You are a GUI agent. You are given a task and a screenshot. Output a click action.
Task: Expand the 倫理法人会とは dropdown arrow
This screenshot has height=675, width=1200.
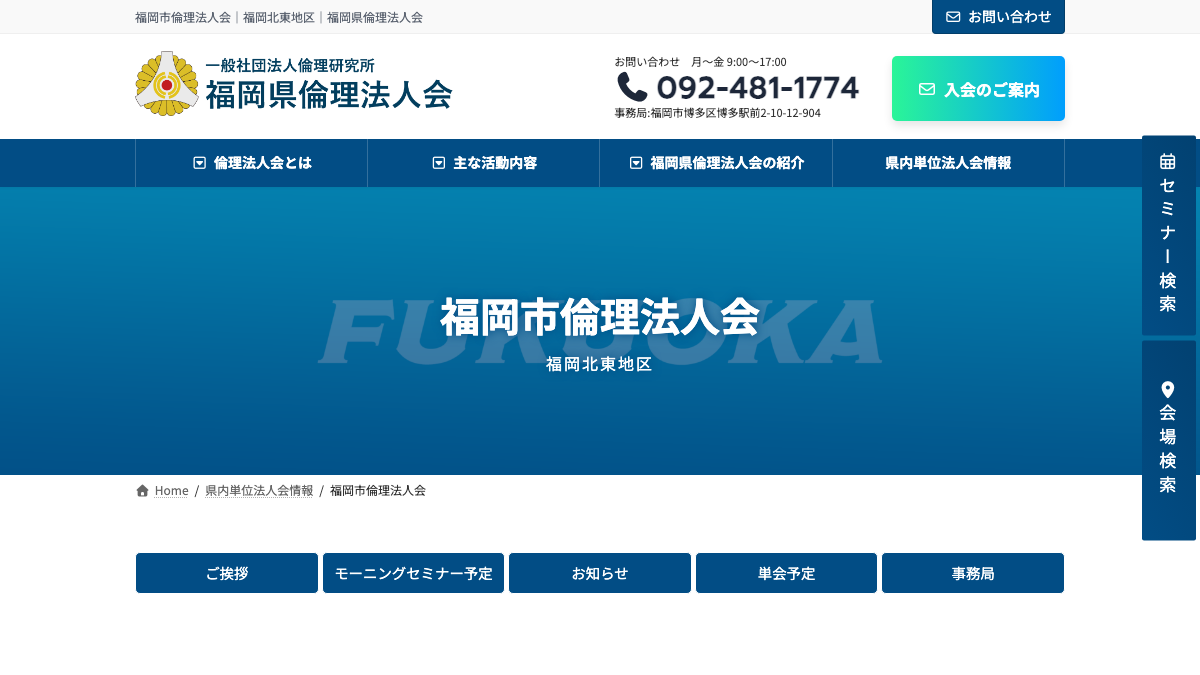click(200, 163)
